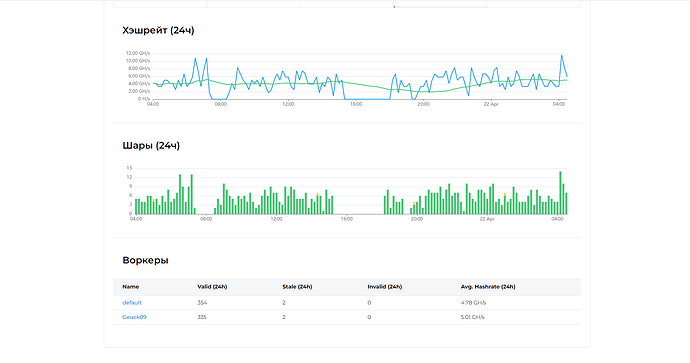
Task: Click the 10.00 GH/s axis label
Action: point(138,61)
